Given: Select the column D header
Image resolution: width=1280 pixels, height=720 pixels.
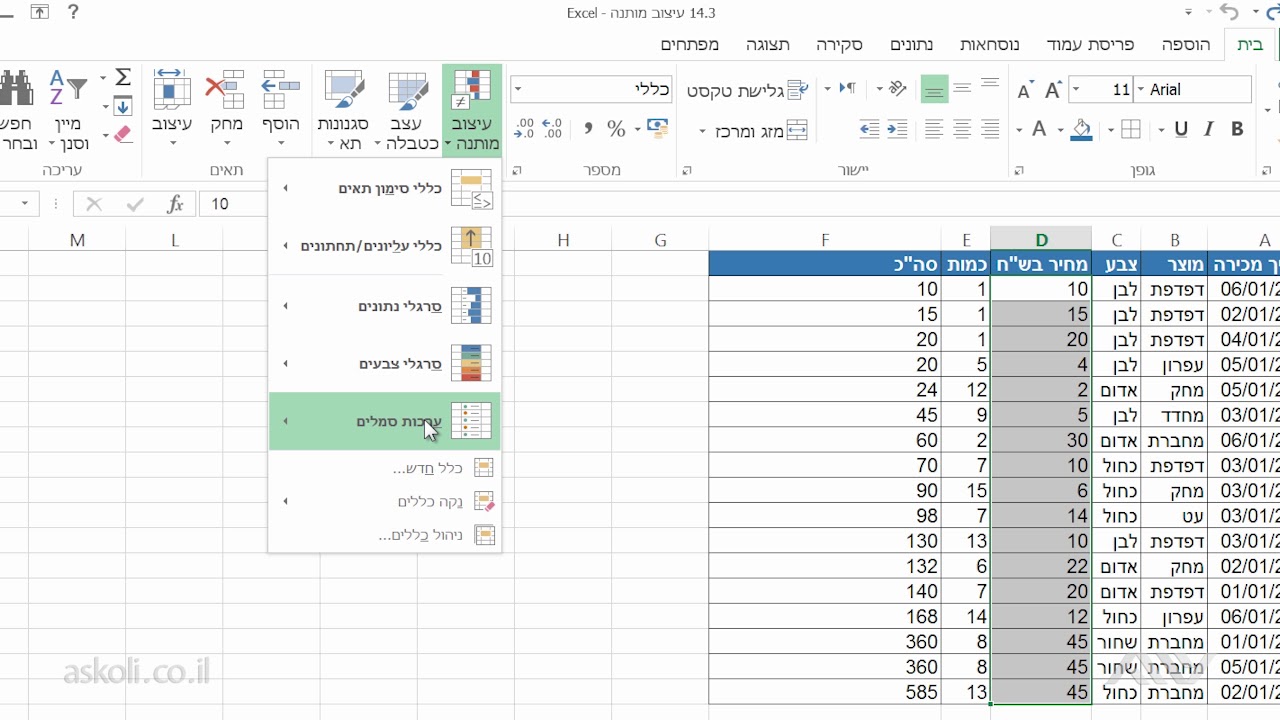Looking at the screenshot, I should pos(1041,240).
